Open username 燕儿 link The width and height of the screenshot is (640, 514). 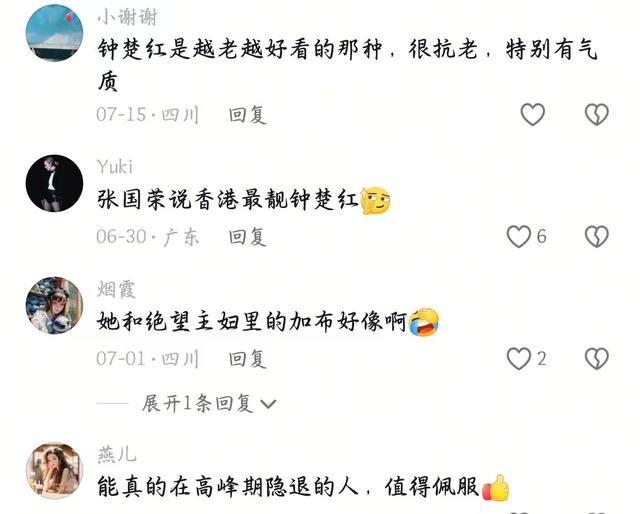pos(117,454)
